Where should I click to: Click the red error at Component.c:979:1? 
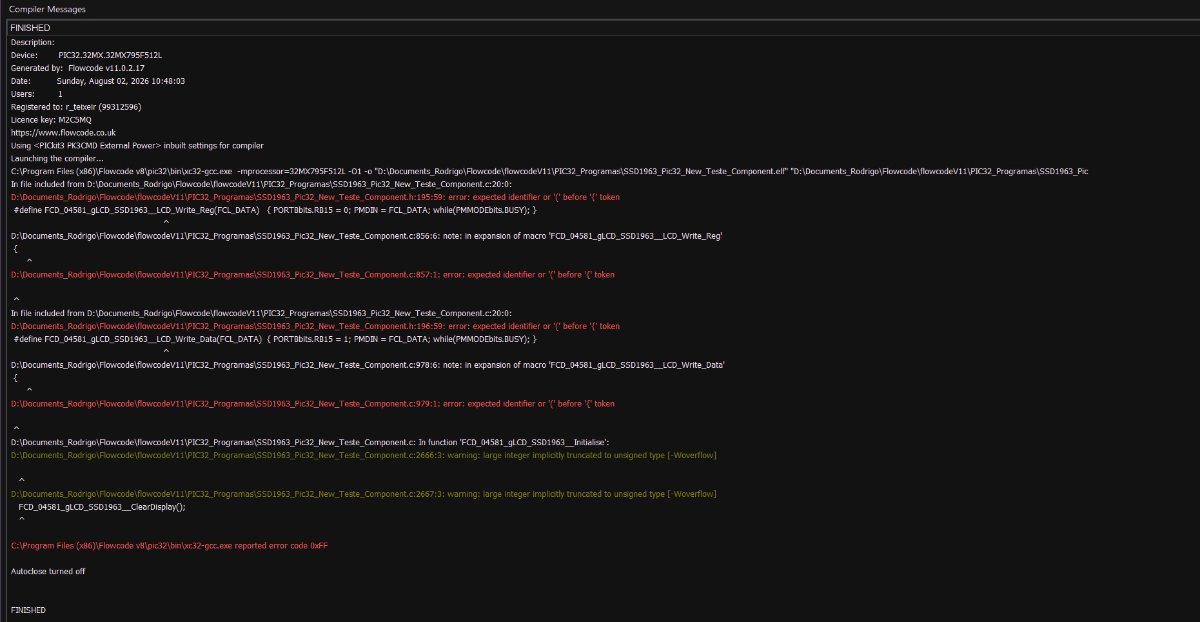[312, 404]
